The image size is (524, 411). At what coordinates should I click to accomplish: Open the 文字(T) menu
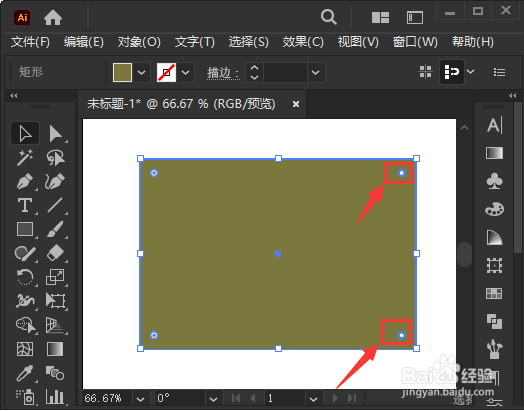click(195, 42)
